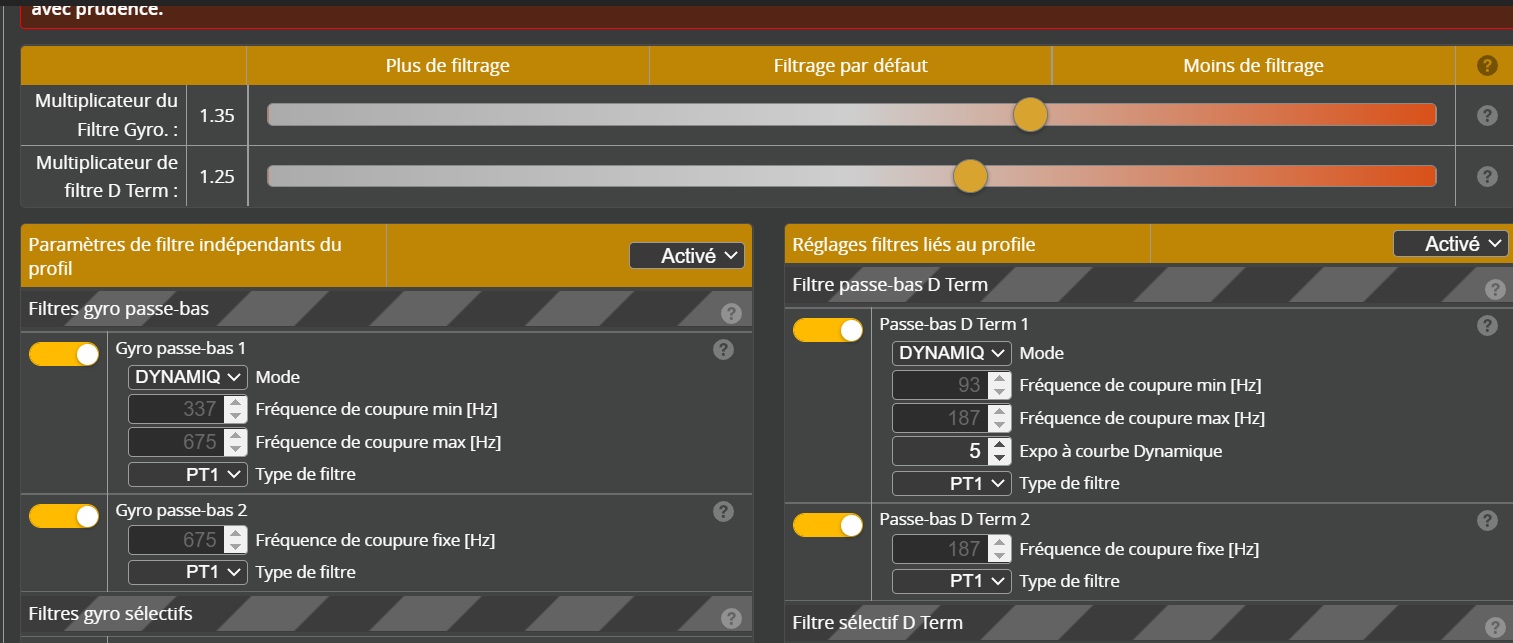1513x643 pixels.
Task: Open help for Passe-bas D Term 2
Action: [x=1487, y=520]
